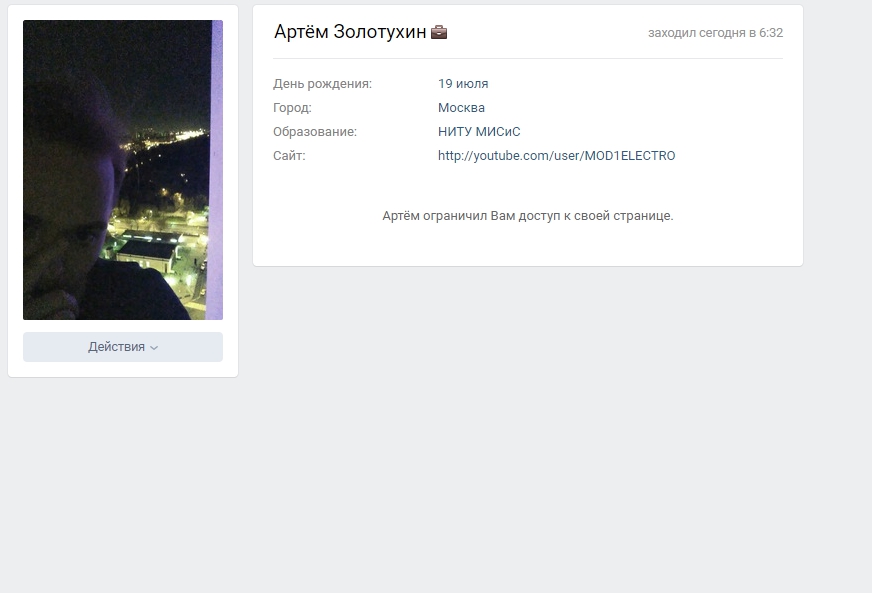Click the НИТУ МИСиС education link
Image resolution: width=872 pixels, height=593 pixels.
[479, 132]
